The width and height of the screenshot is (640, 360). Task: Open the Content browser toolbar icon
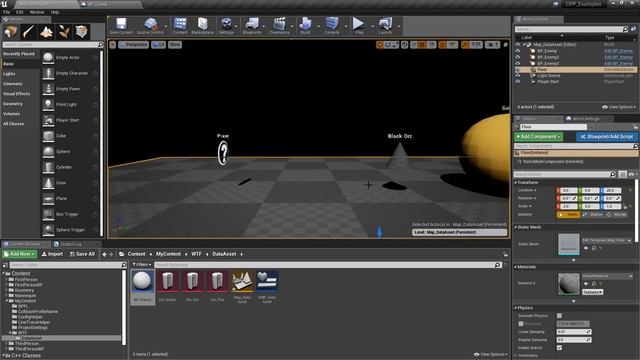pos(180,26)
